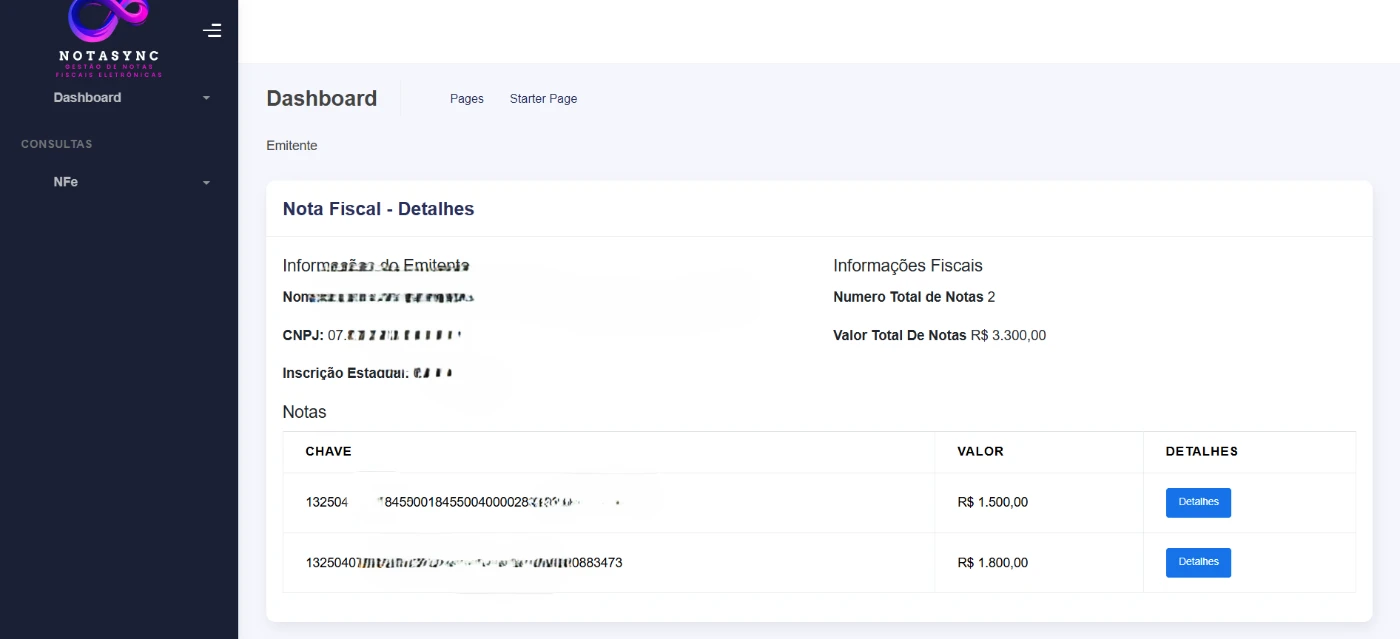Go to the Pages breadcrumb link
Screen dimensions: 1400x639
click(x=466, y=99)
